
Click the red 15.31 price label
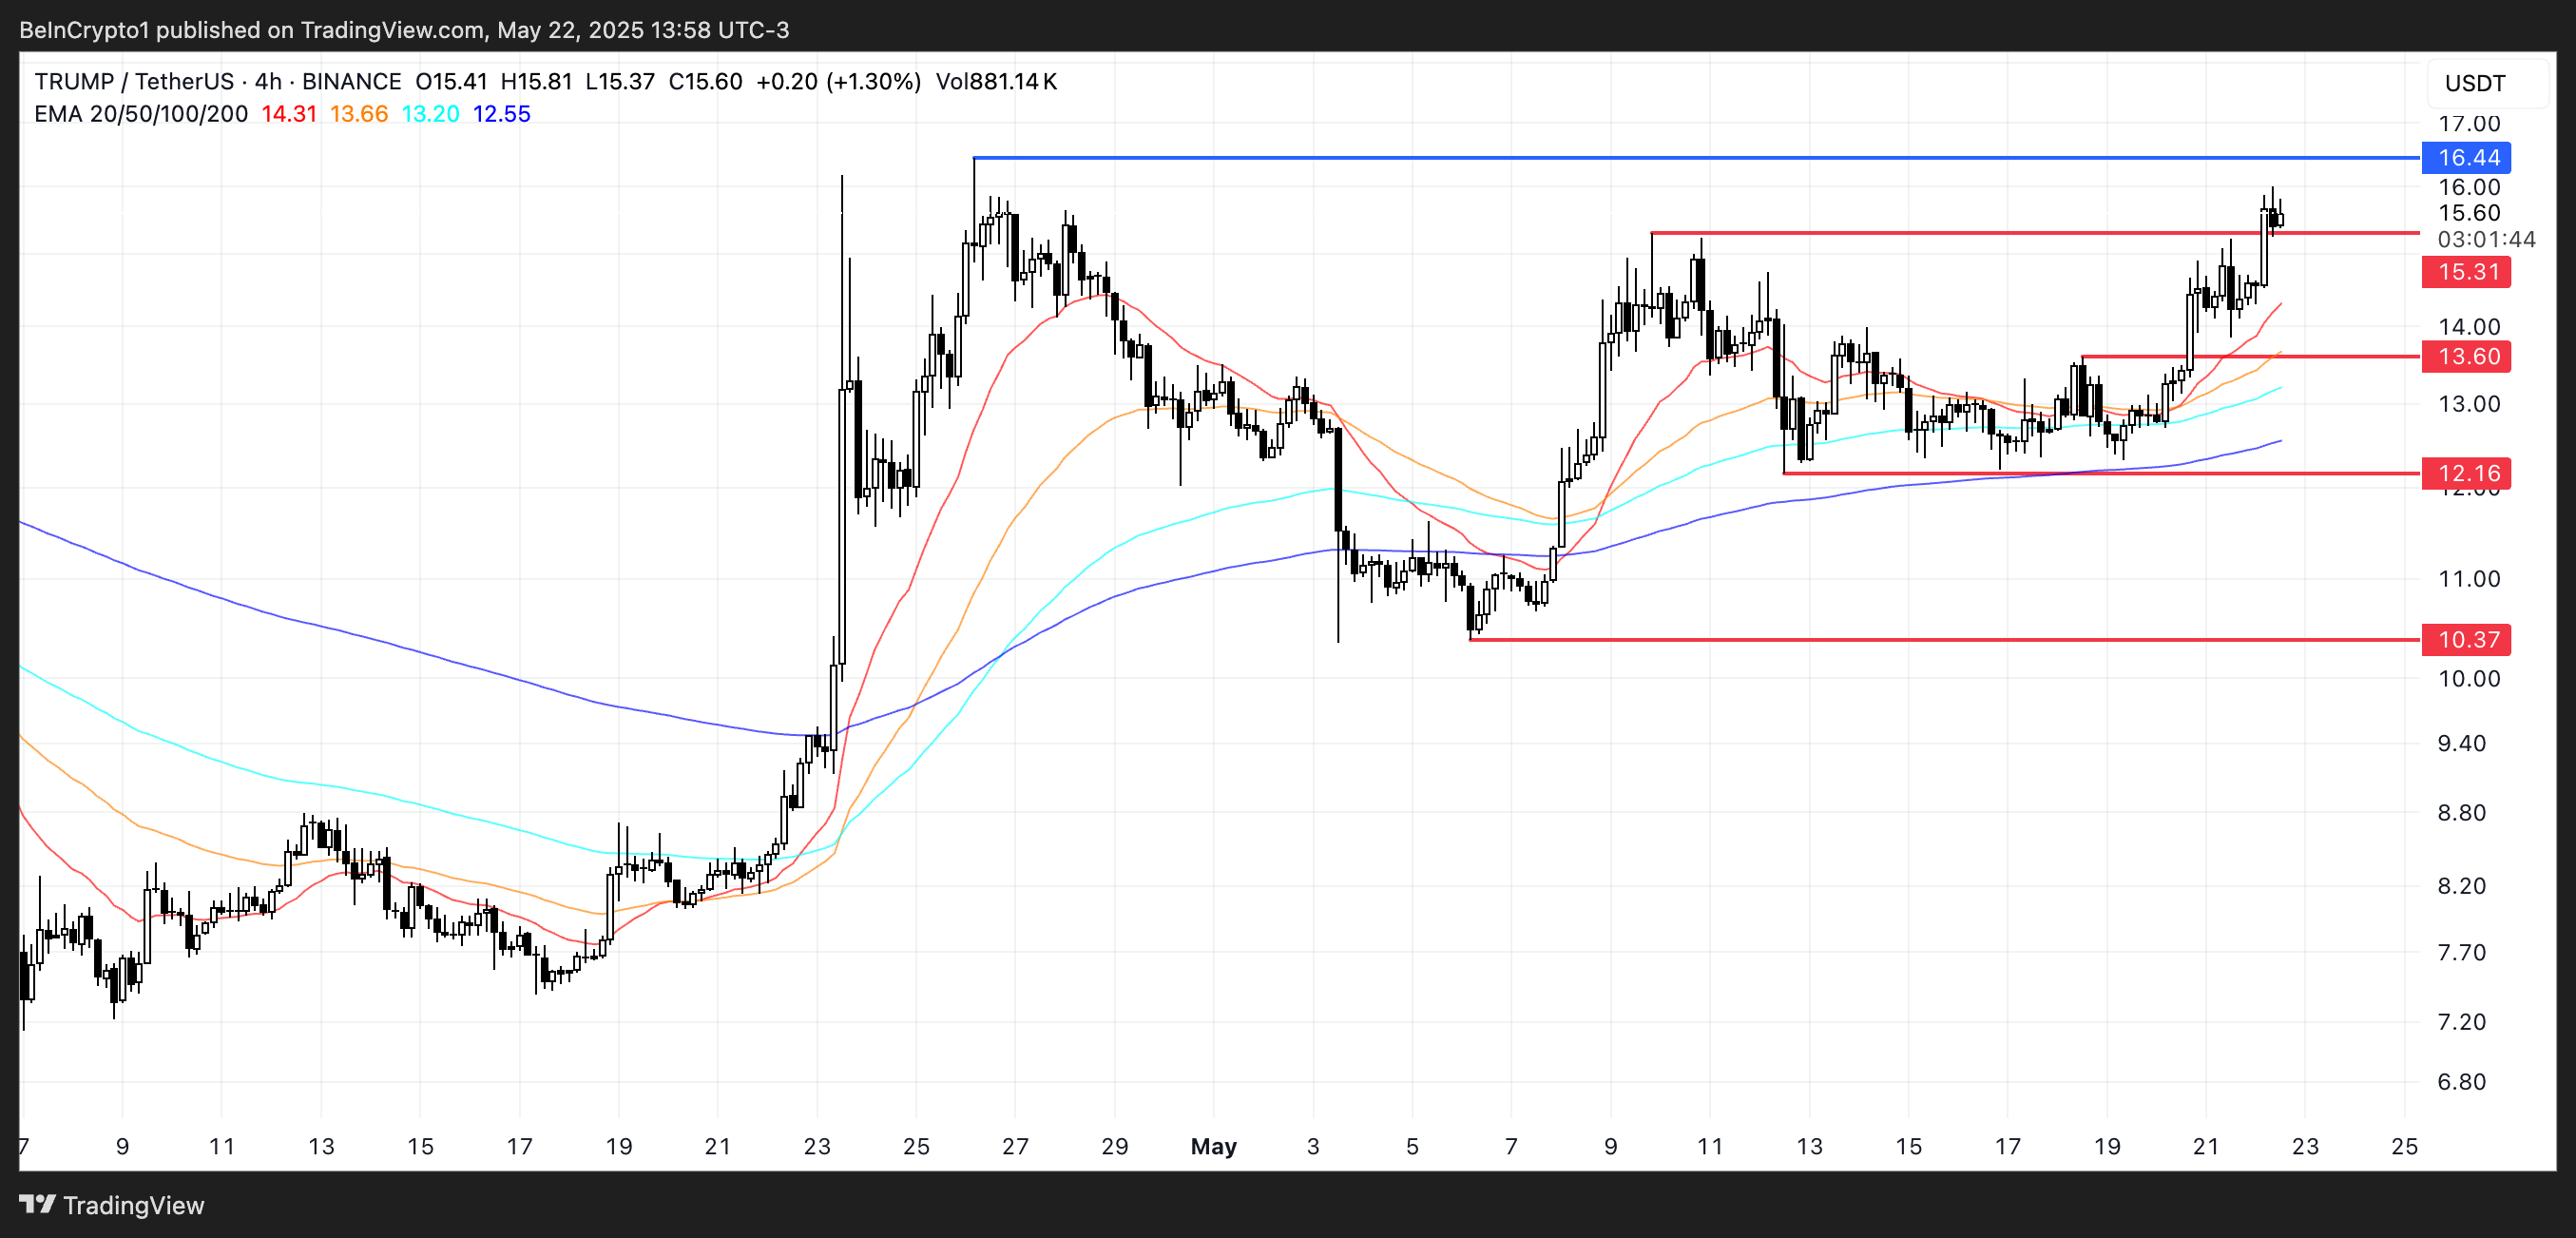(2466, 272)
